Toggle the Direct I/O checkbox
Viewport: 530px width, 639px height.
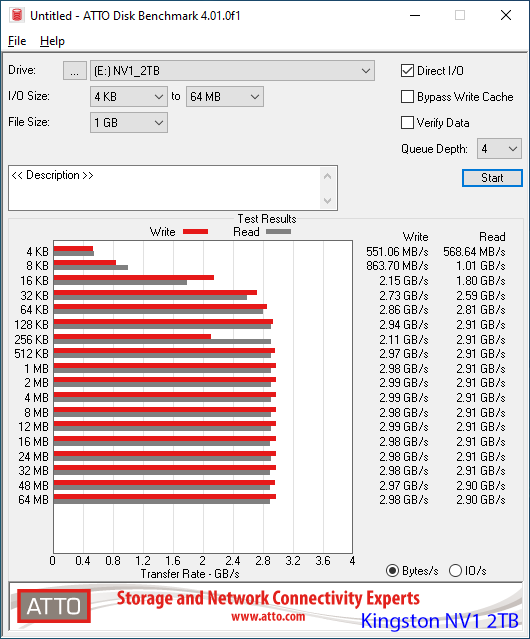point(407,71)
